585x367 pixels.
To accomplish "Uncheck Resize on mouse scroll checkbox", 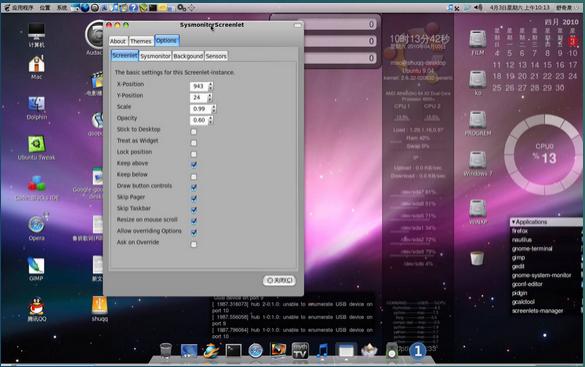I will (x=194, y=221).
